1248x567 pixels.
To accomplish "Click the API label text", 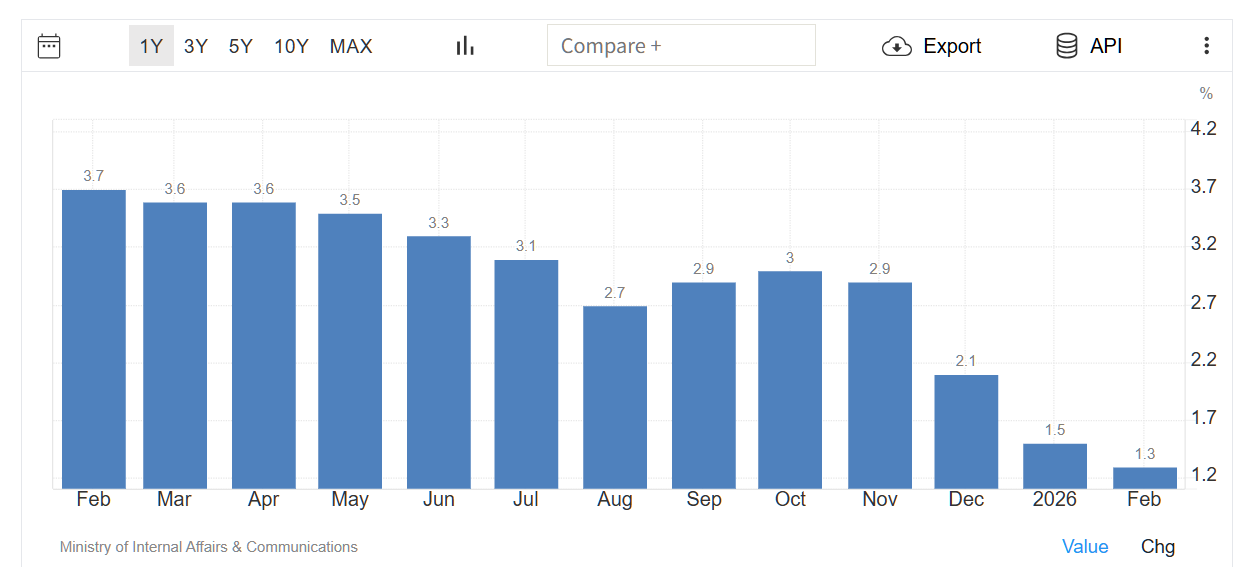I will pos(1106,46).
